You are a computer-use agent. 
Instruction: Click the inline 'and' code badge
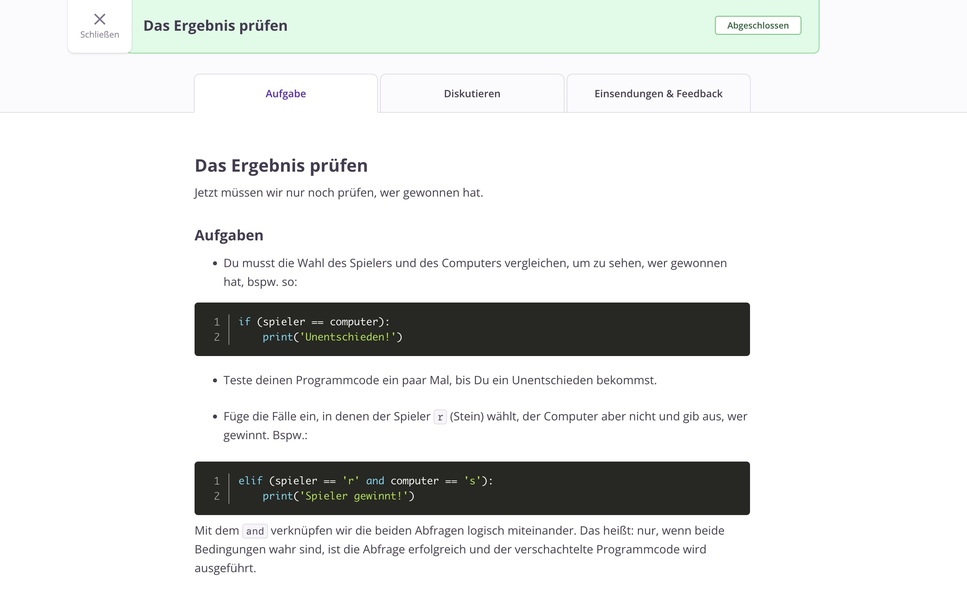coord(255,531)
